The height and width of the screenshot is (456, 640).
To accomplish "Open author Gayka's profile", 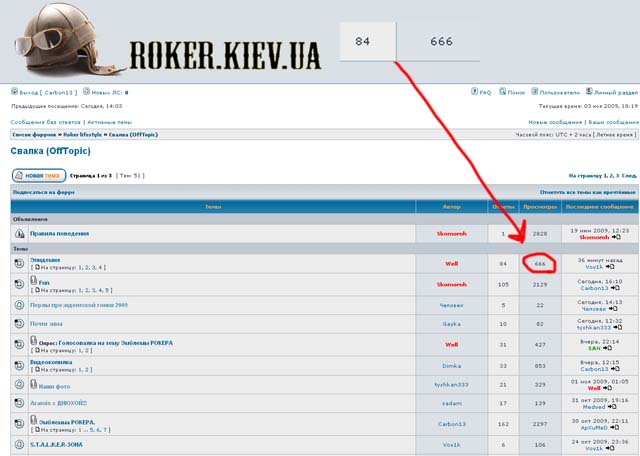I will click(x=451, y=324).
